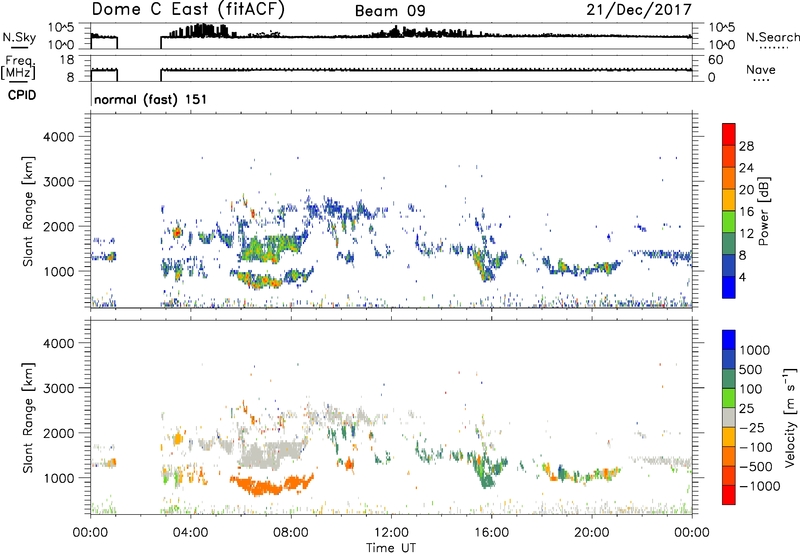The height and width of the screenshot is (554, 800).
Task: Click the 'normal (fast) 151' text
Action: pyautogui.click(x=151, y=99)
